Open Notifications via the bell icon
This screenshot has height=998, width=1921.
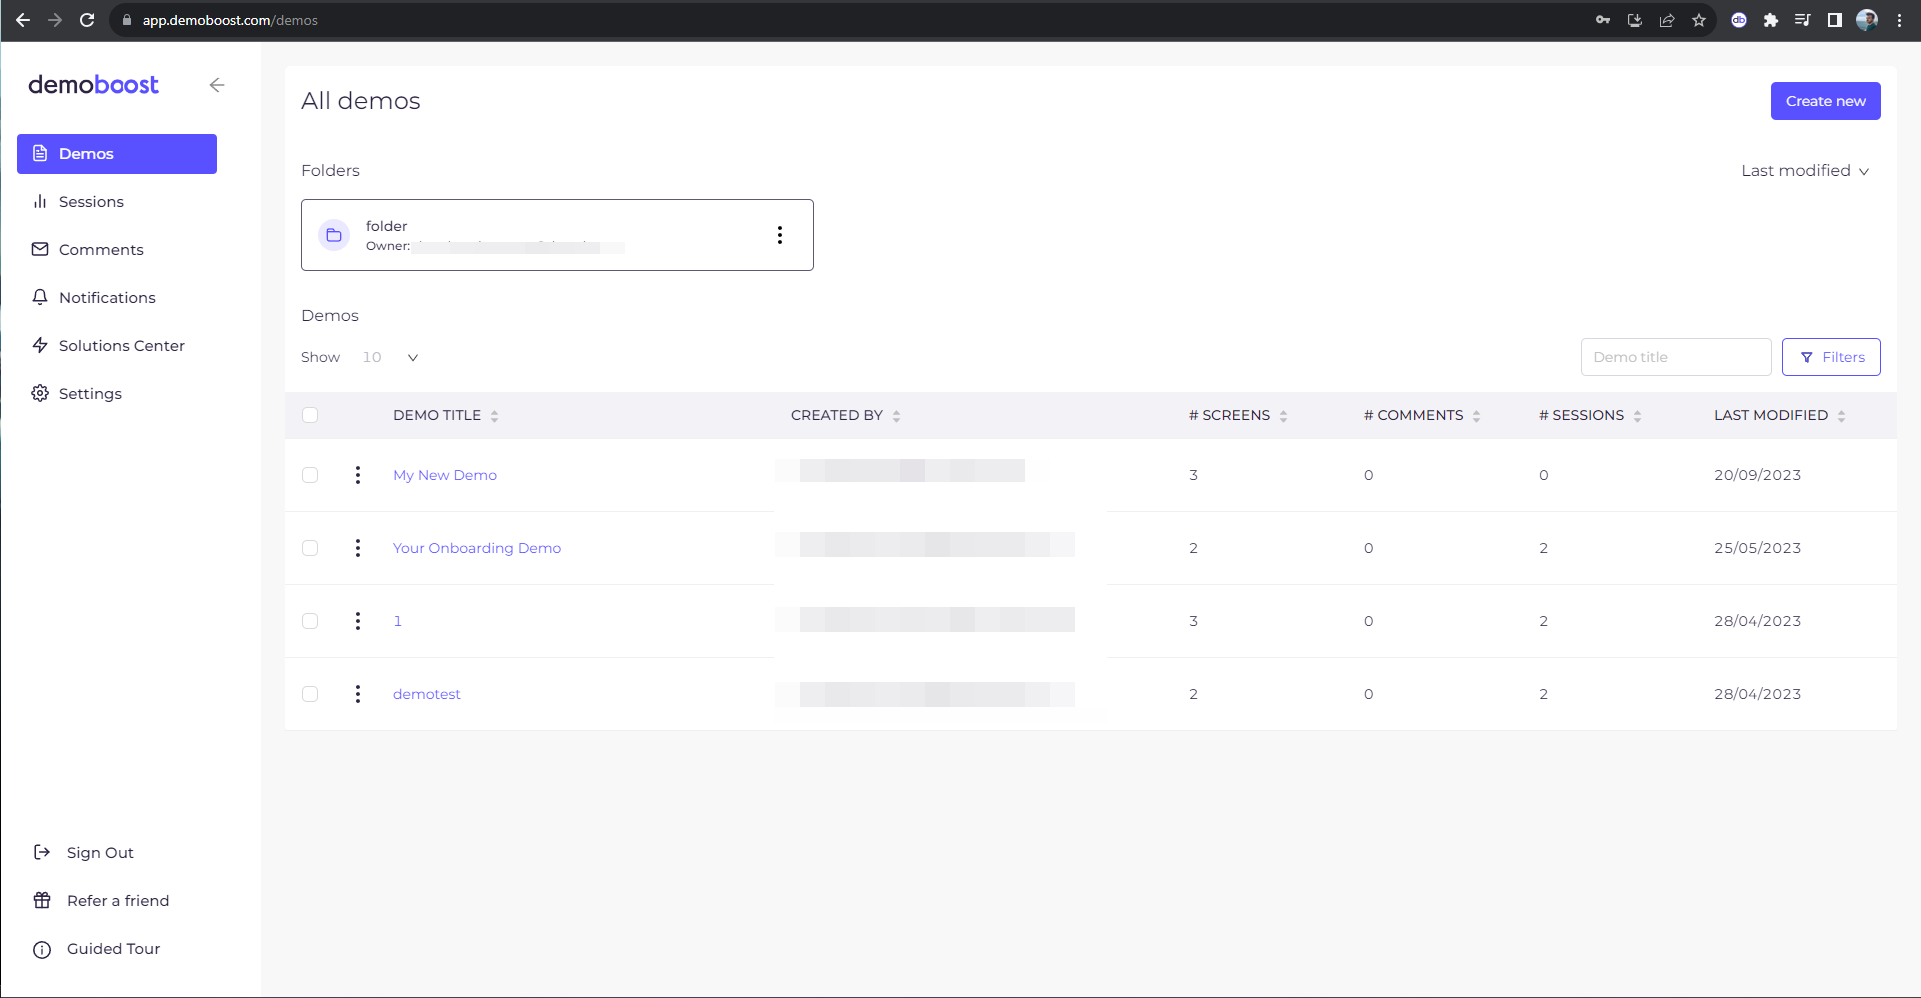40,297
